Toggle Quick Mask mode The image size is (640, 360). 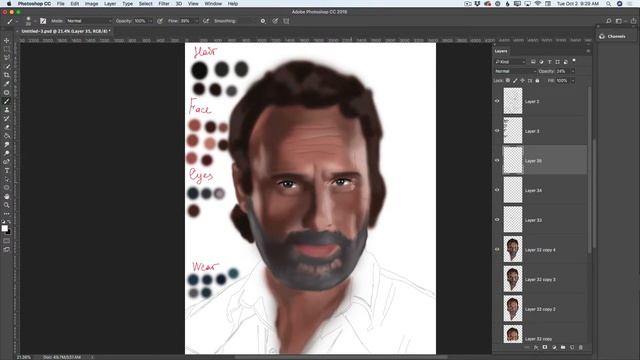pyautogui.click(x=7, y=240)
